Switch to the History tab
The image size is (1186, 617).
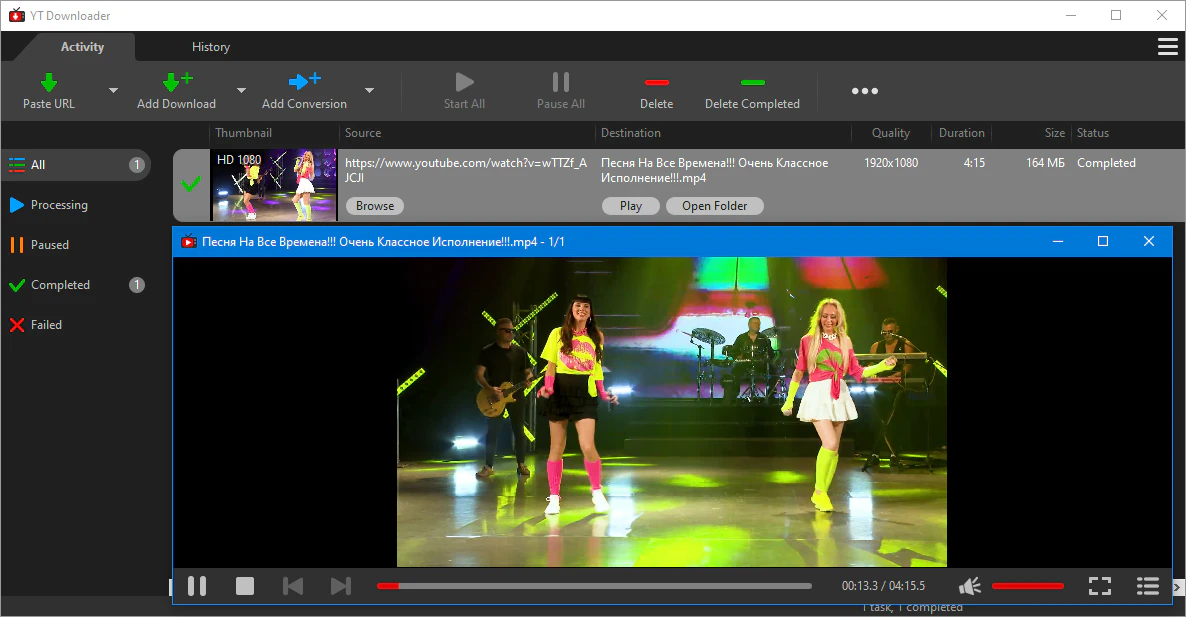[211, 47]
